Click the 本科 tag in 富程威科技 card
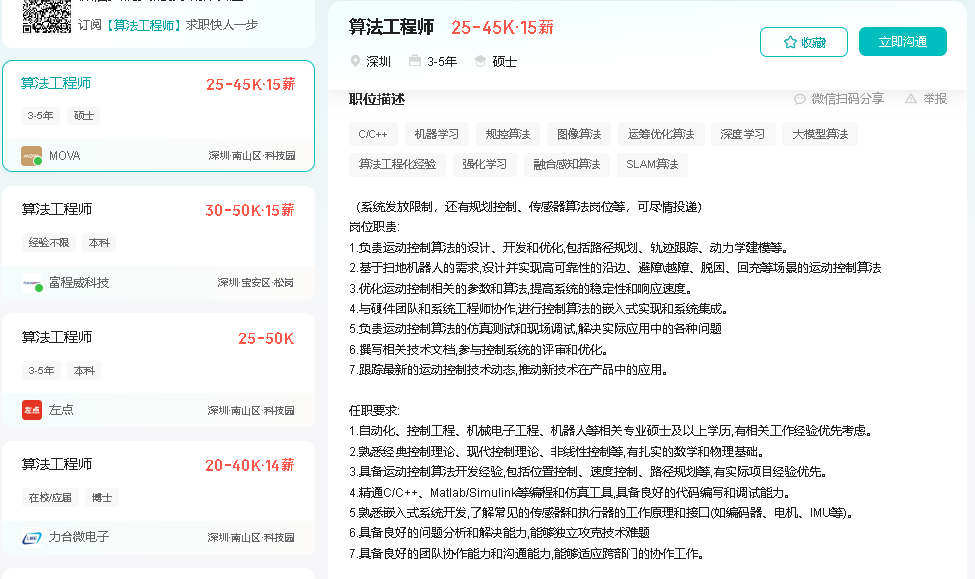The width and height of the screenshot is (975, 579). (99, 243)
